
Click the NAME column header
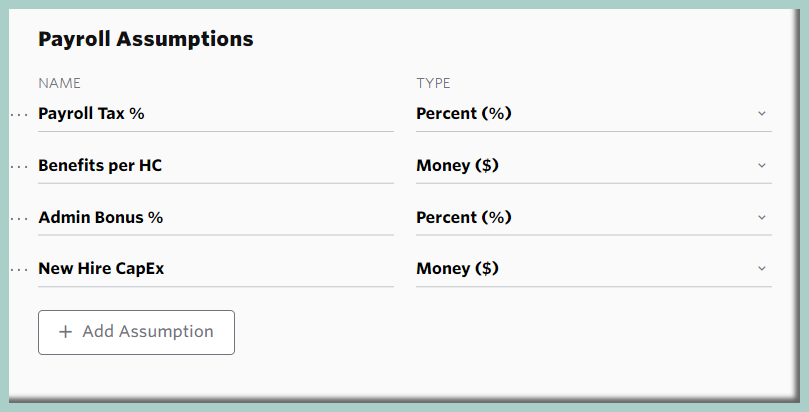point(59,83)
